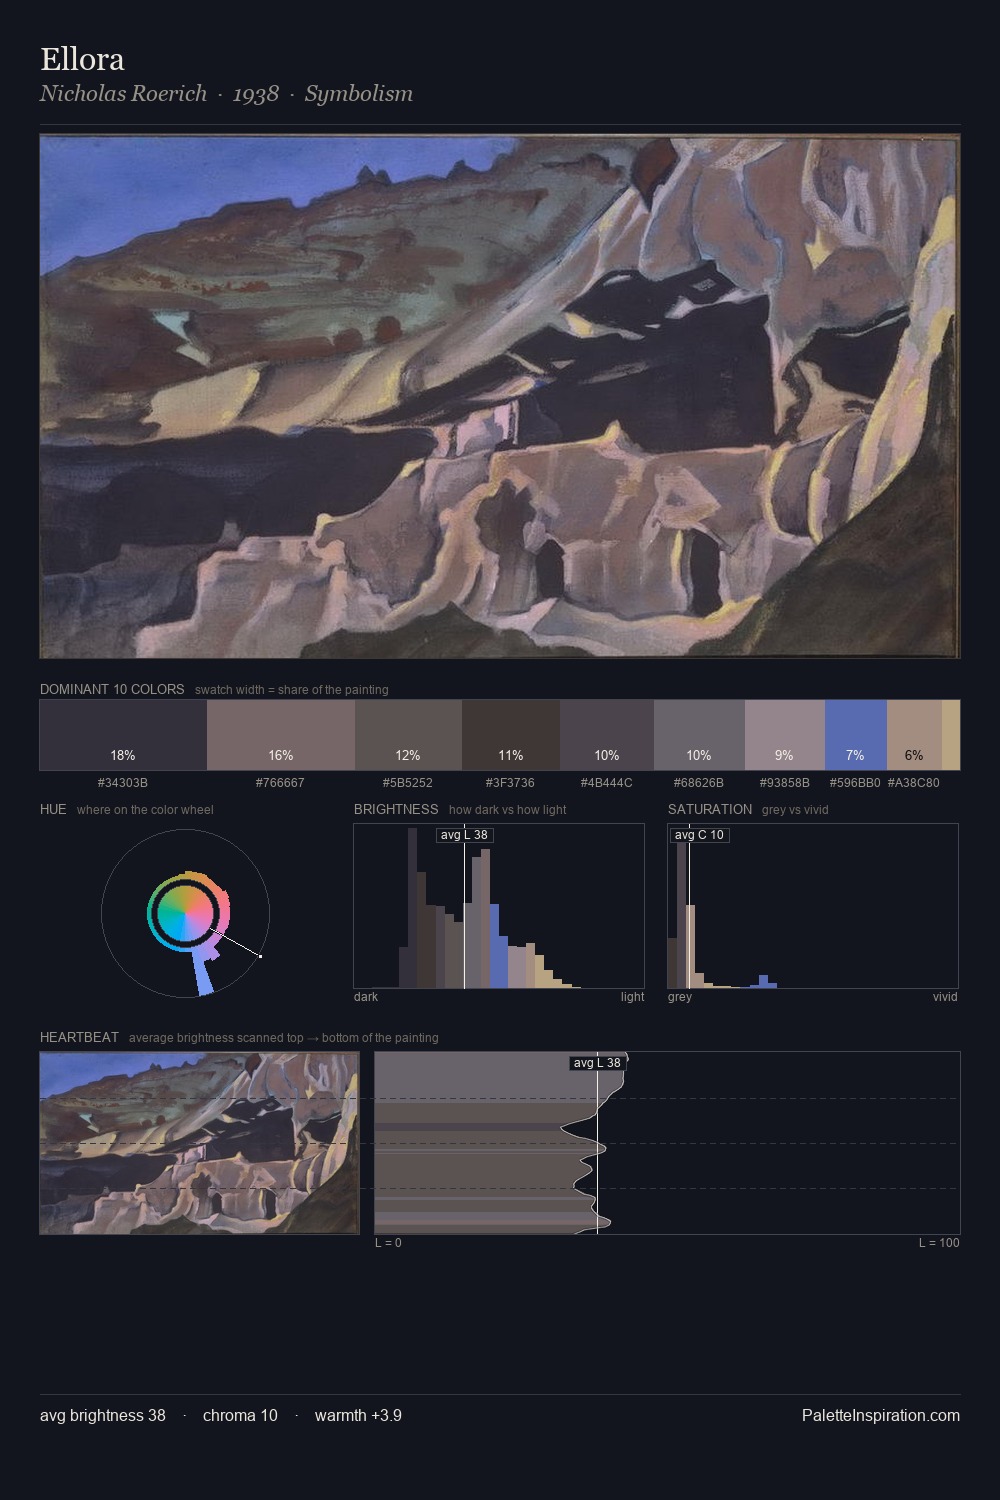Screen dimensions: 1000x1500
Task: Click the 'DOMINANT 10 COLORS' heading
Action: click(112, 690)
